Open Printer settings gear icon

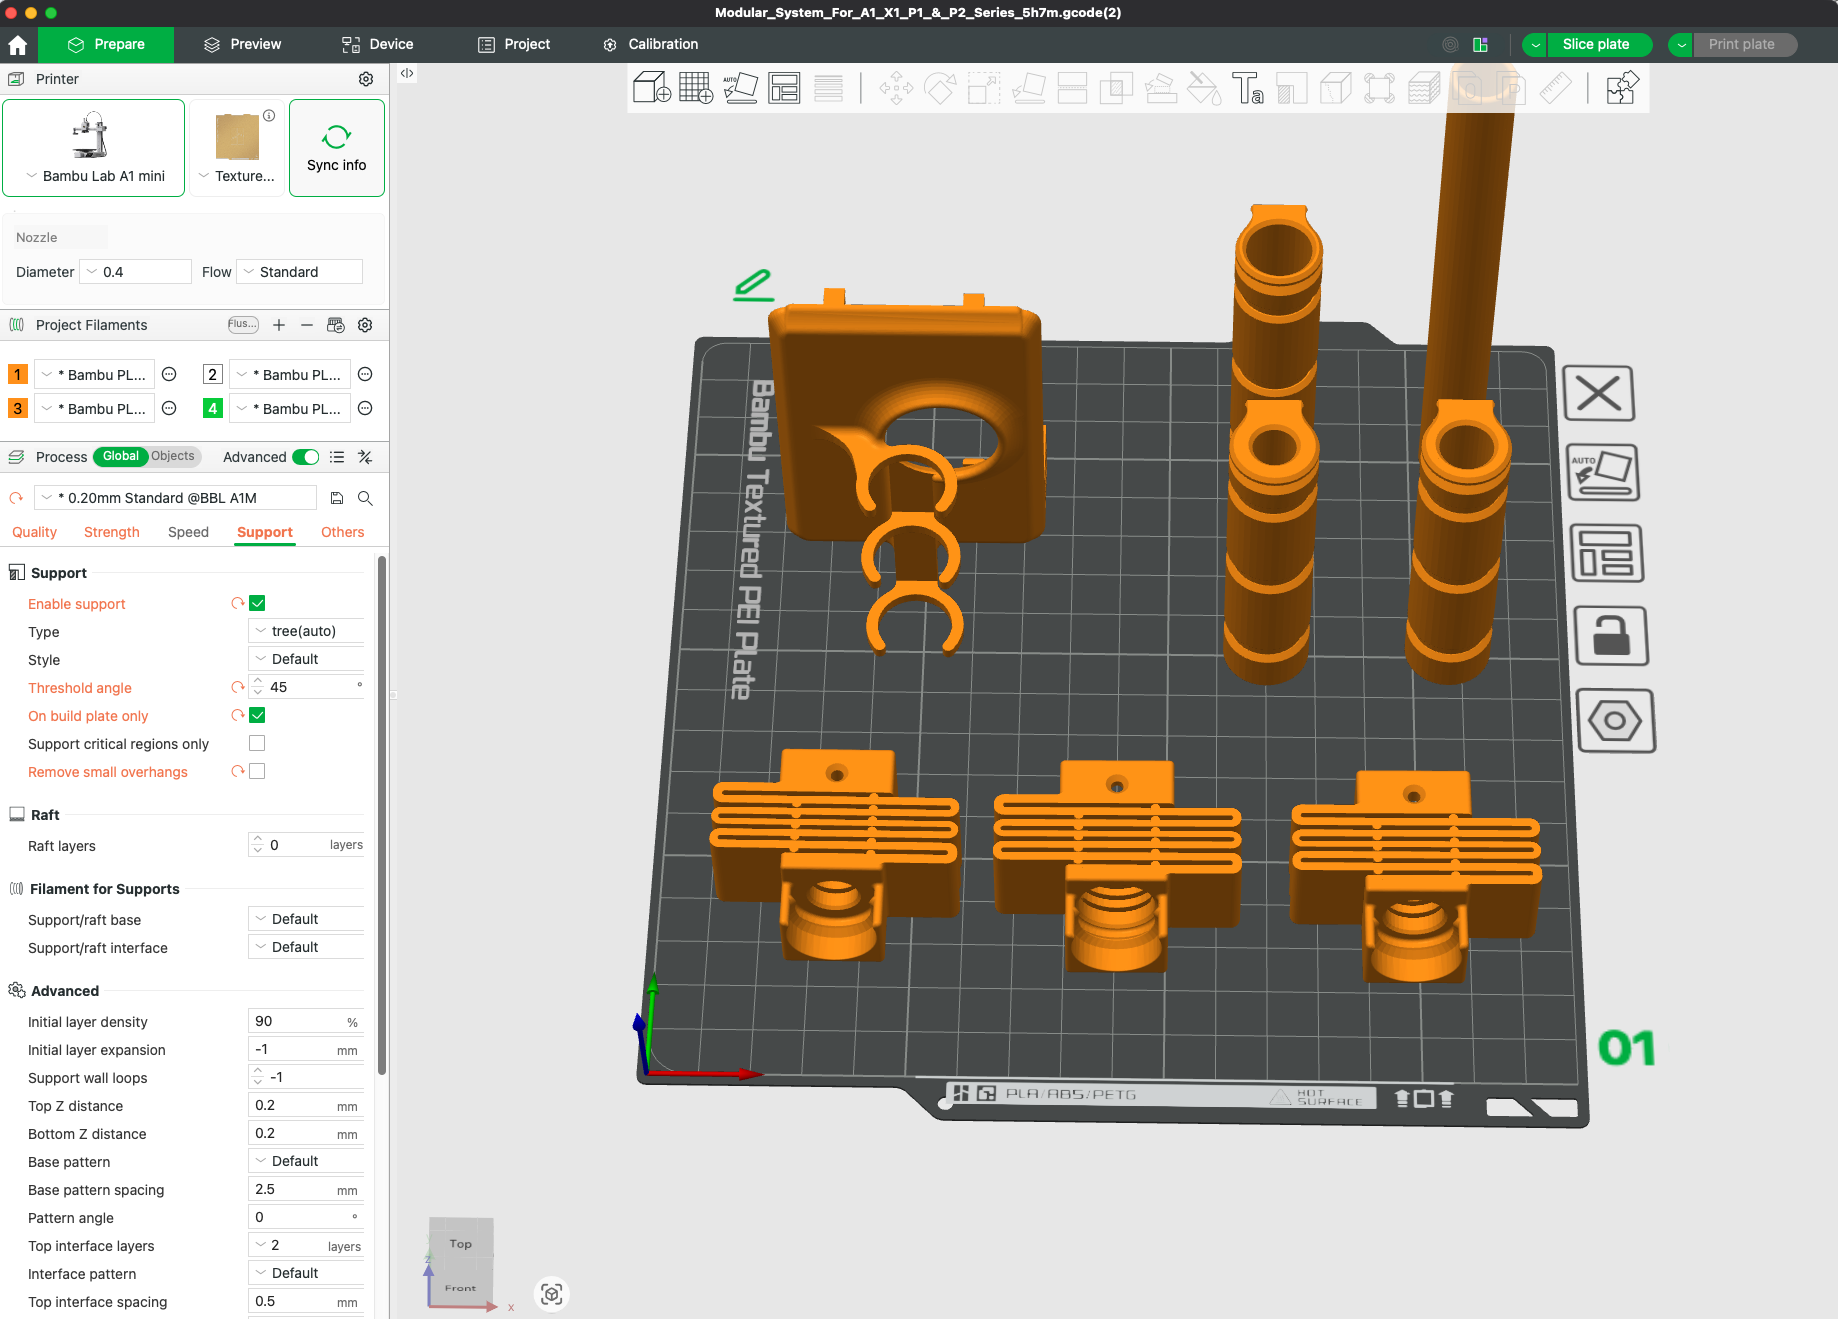[x=366, y=79]
